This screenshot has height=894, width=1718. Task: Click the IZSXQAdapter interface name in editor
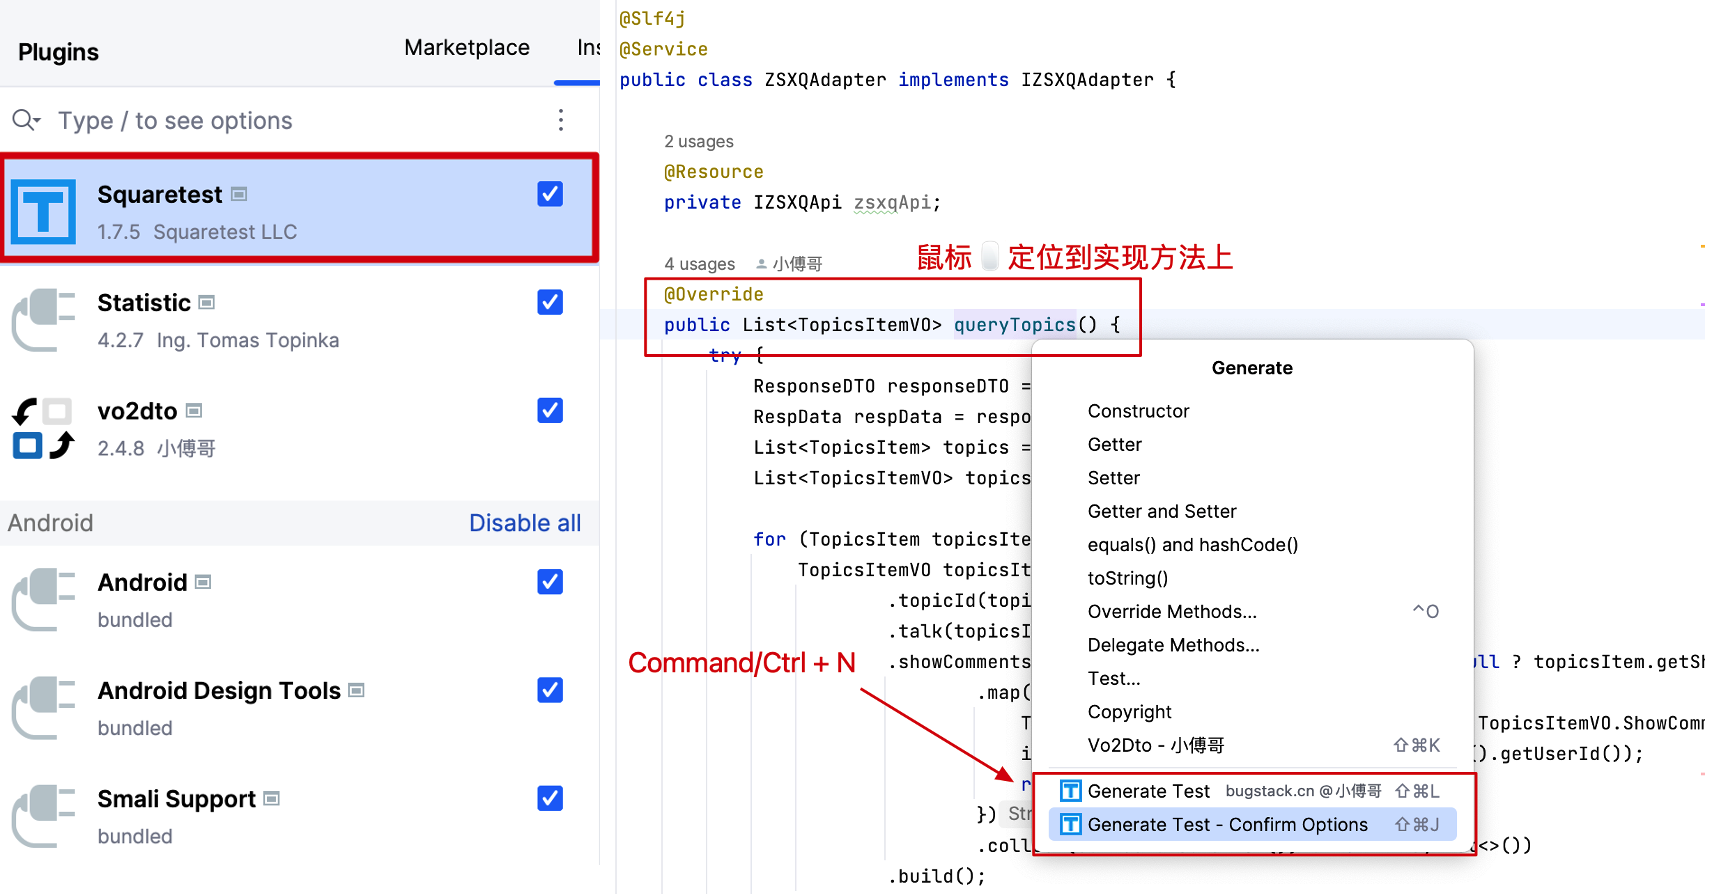(x=1087, y=80)
